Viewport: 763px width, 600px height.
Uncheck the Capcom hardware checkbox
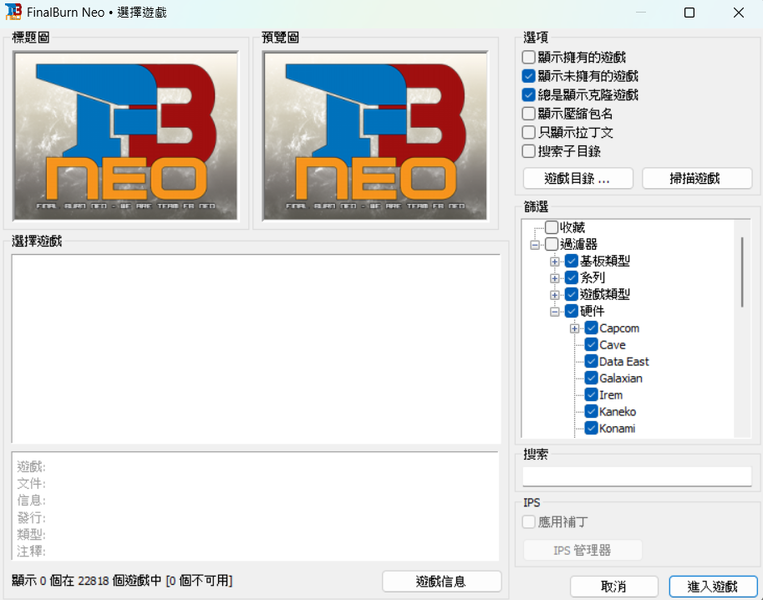[591, 328]
